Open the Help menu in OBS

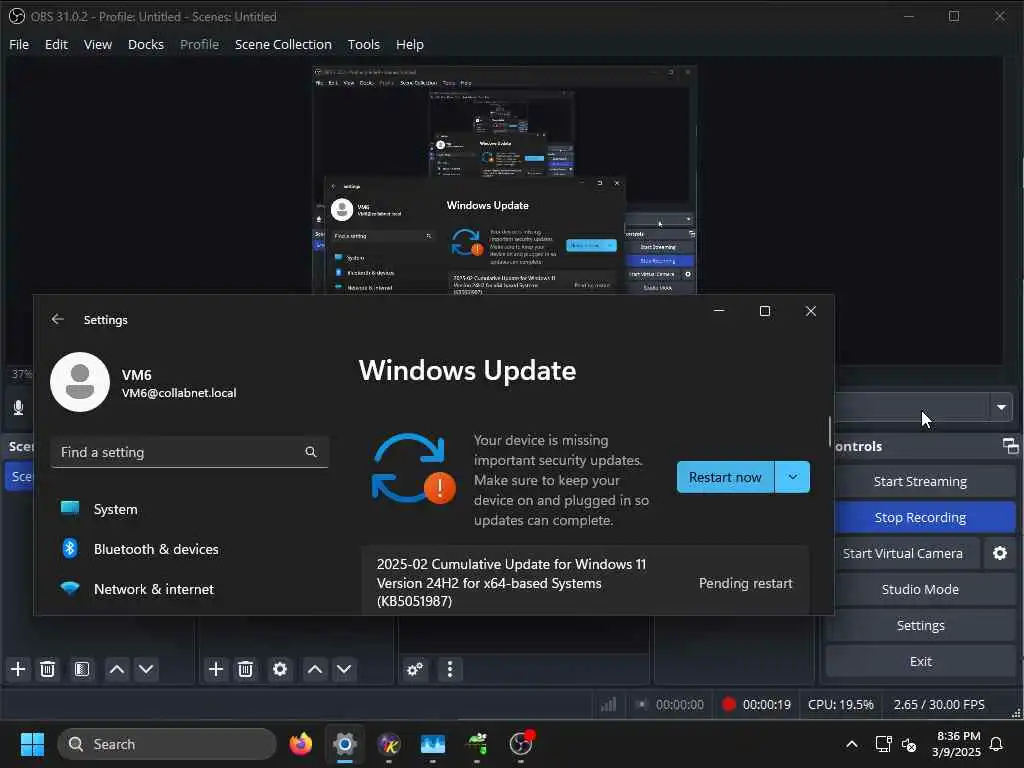[409, 44]
